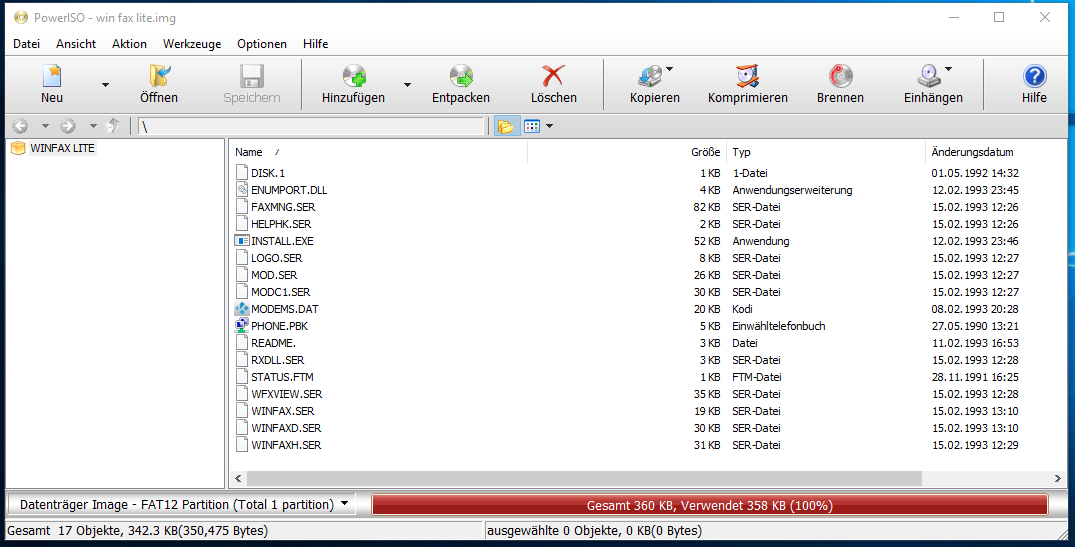This screenshot has height=547, width=1075.
Task: Open the Datei menu
Action: (x=26, y=44)
